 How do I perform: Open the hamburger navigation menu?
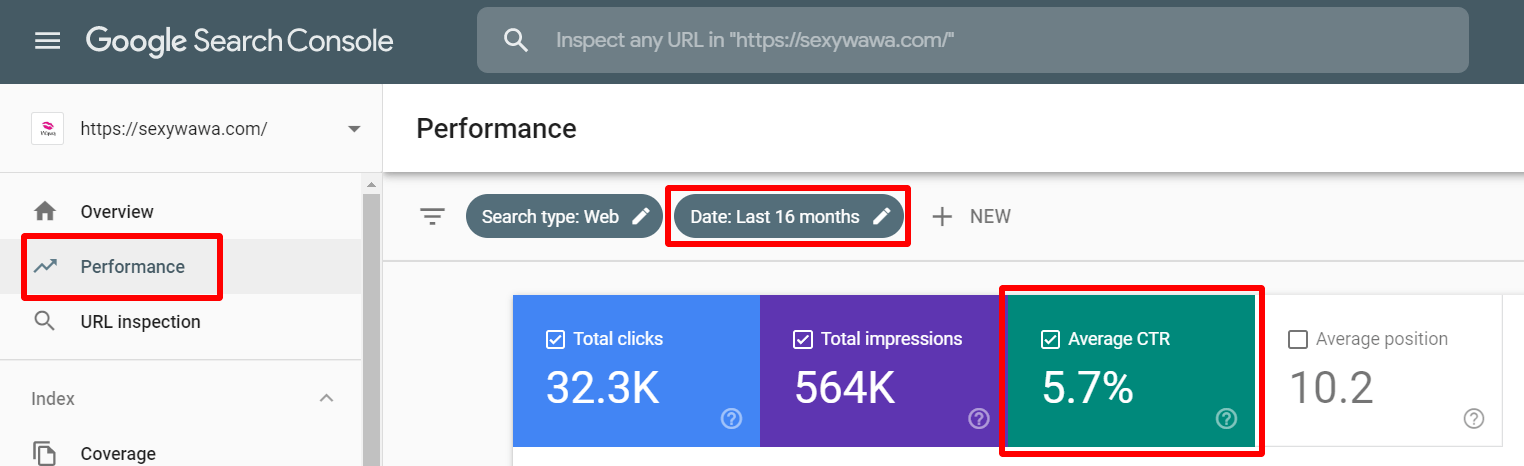47,41
